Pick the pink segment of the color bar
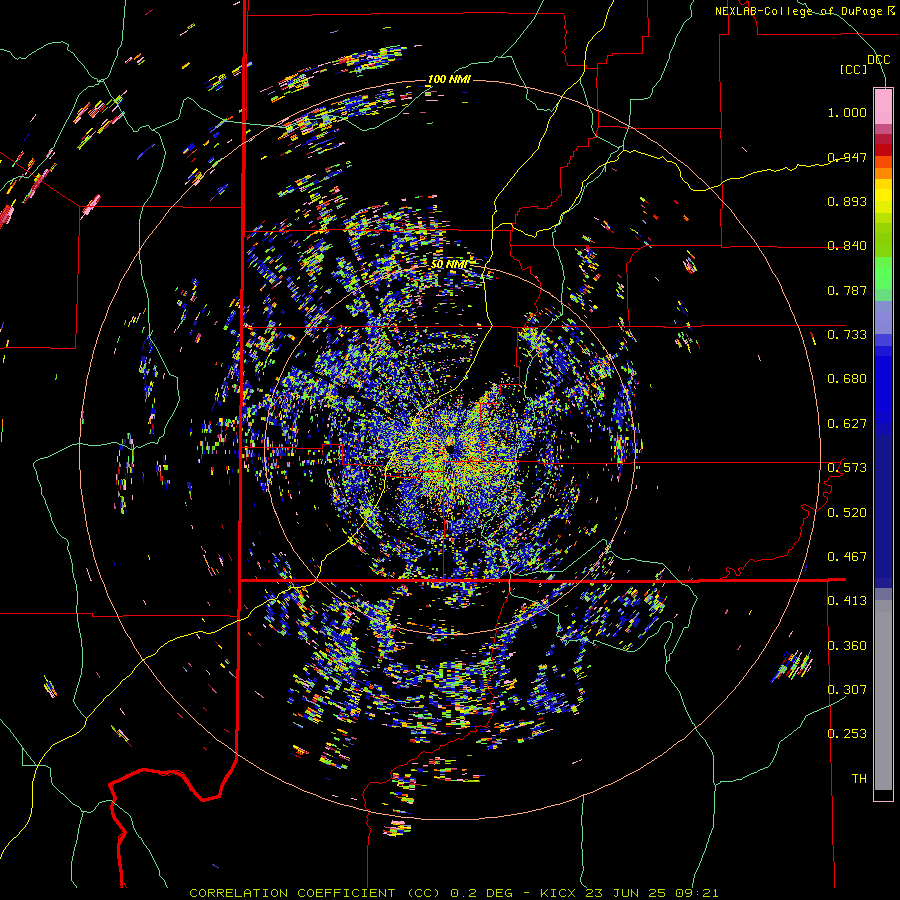Image resolution: width=900 pixels, height=900 pixels. pos(883,106)
